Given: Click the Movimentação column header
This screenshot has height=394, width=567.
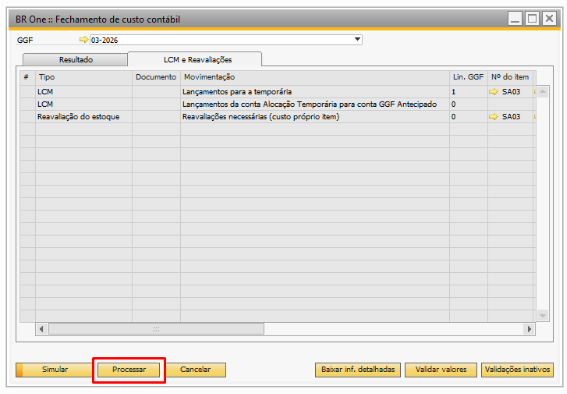Looking at the screenshot, I should (315, 77).
